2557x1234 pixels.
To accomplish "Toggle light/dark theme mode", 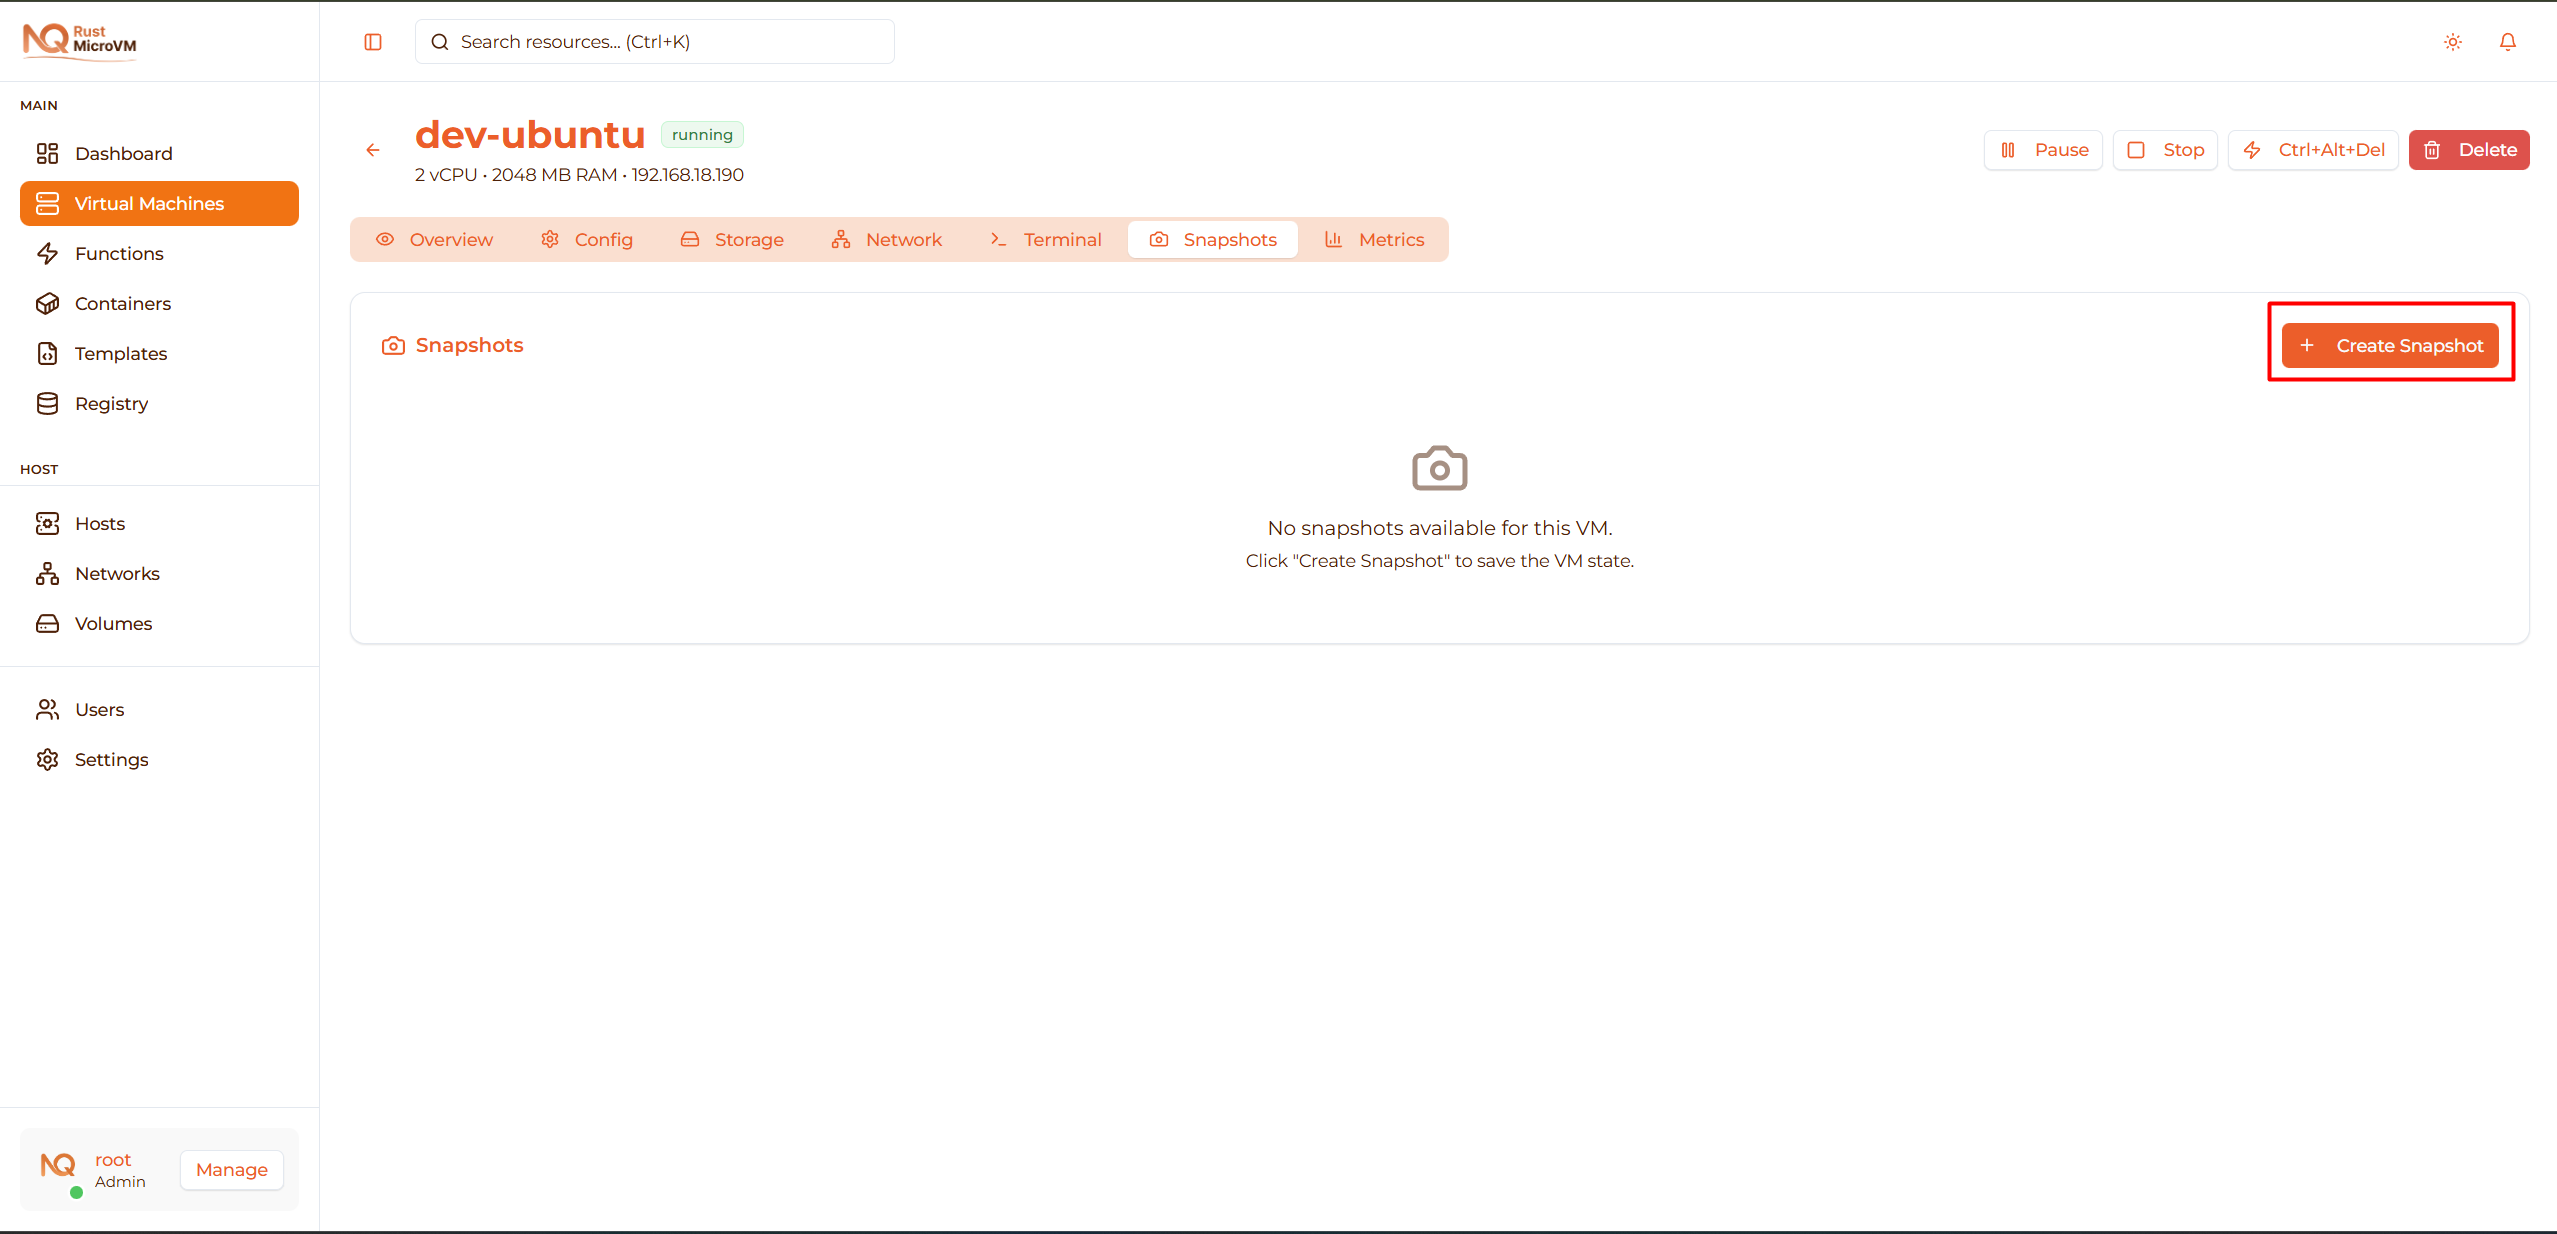I will tap(2452, 42).
